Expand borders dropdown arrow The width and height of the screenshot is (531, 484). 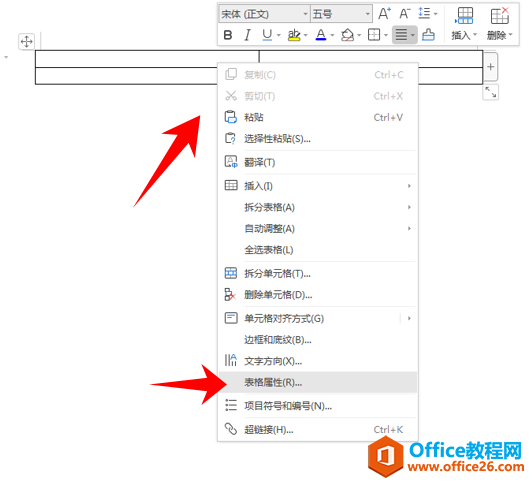pos(386,35)
